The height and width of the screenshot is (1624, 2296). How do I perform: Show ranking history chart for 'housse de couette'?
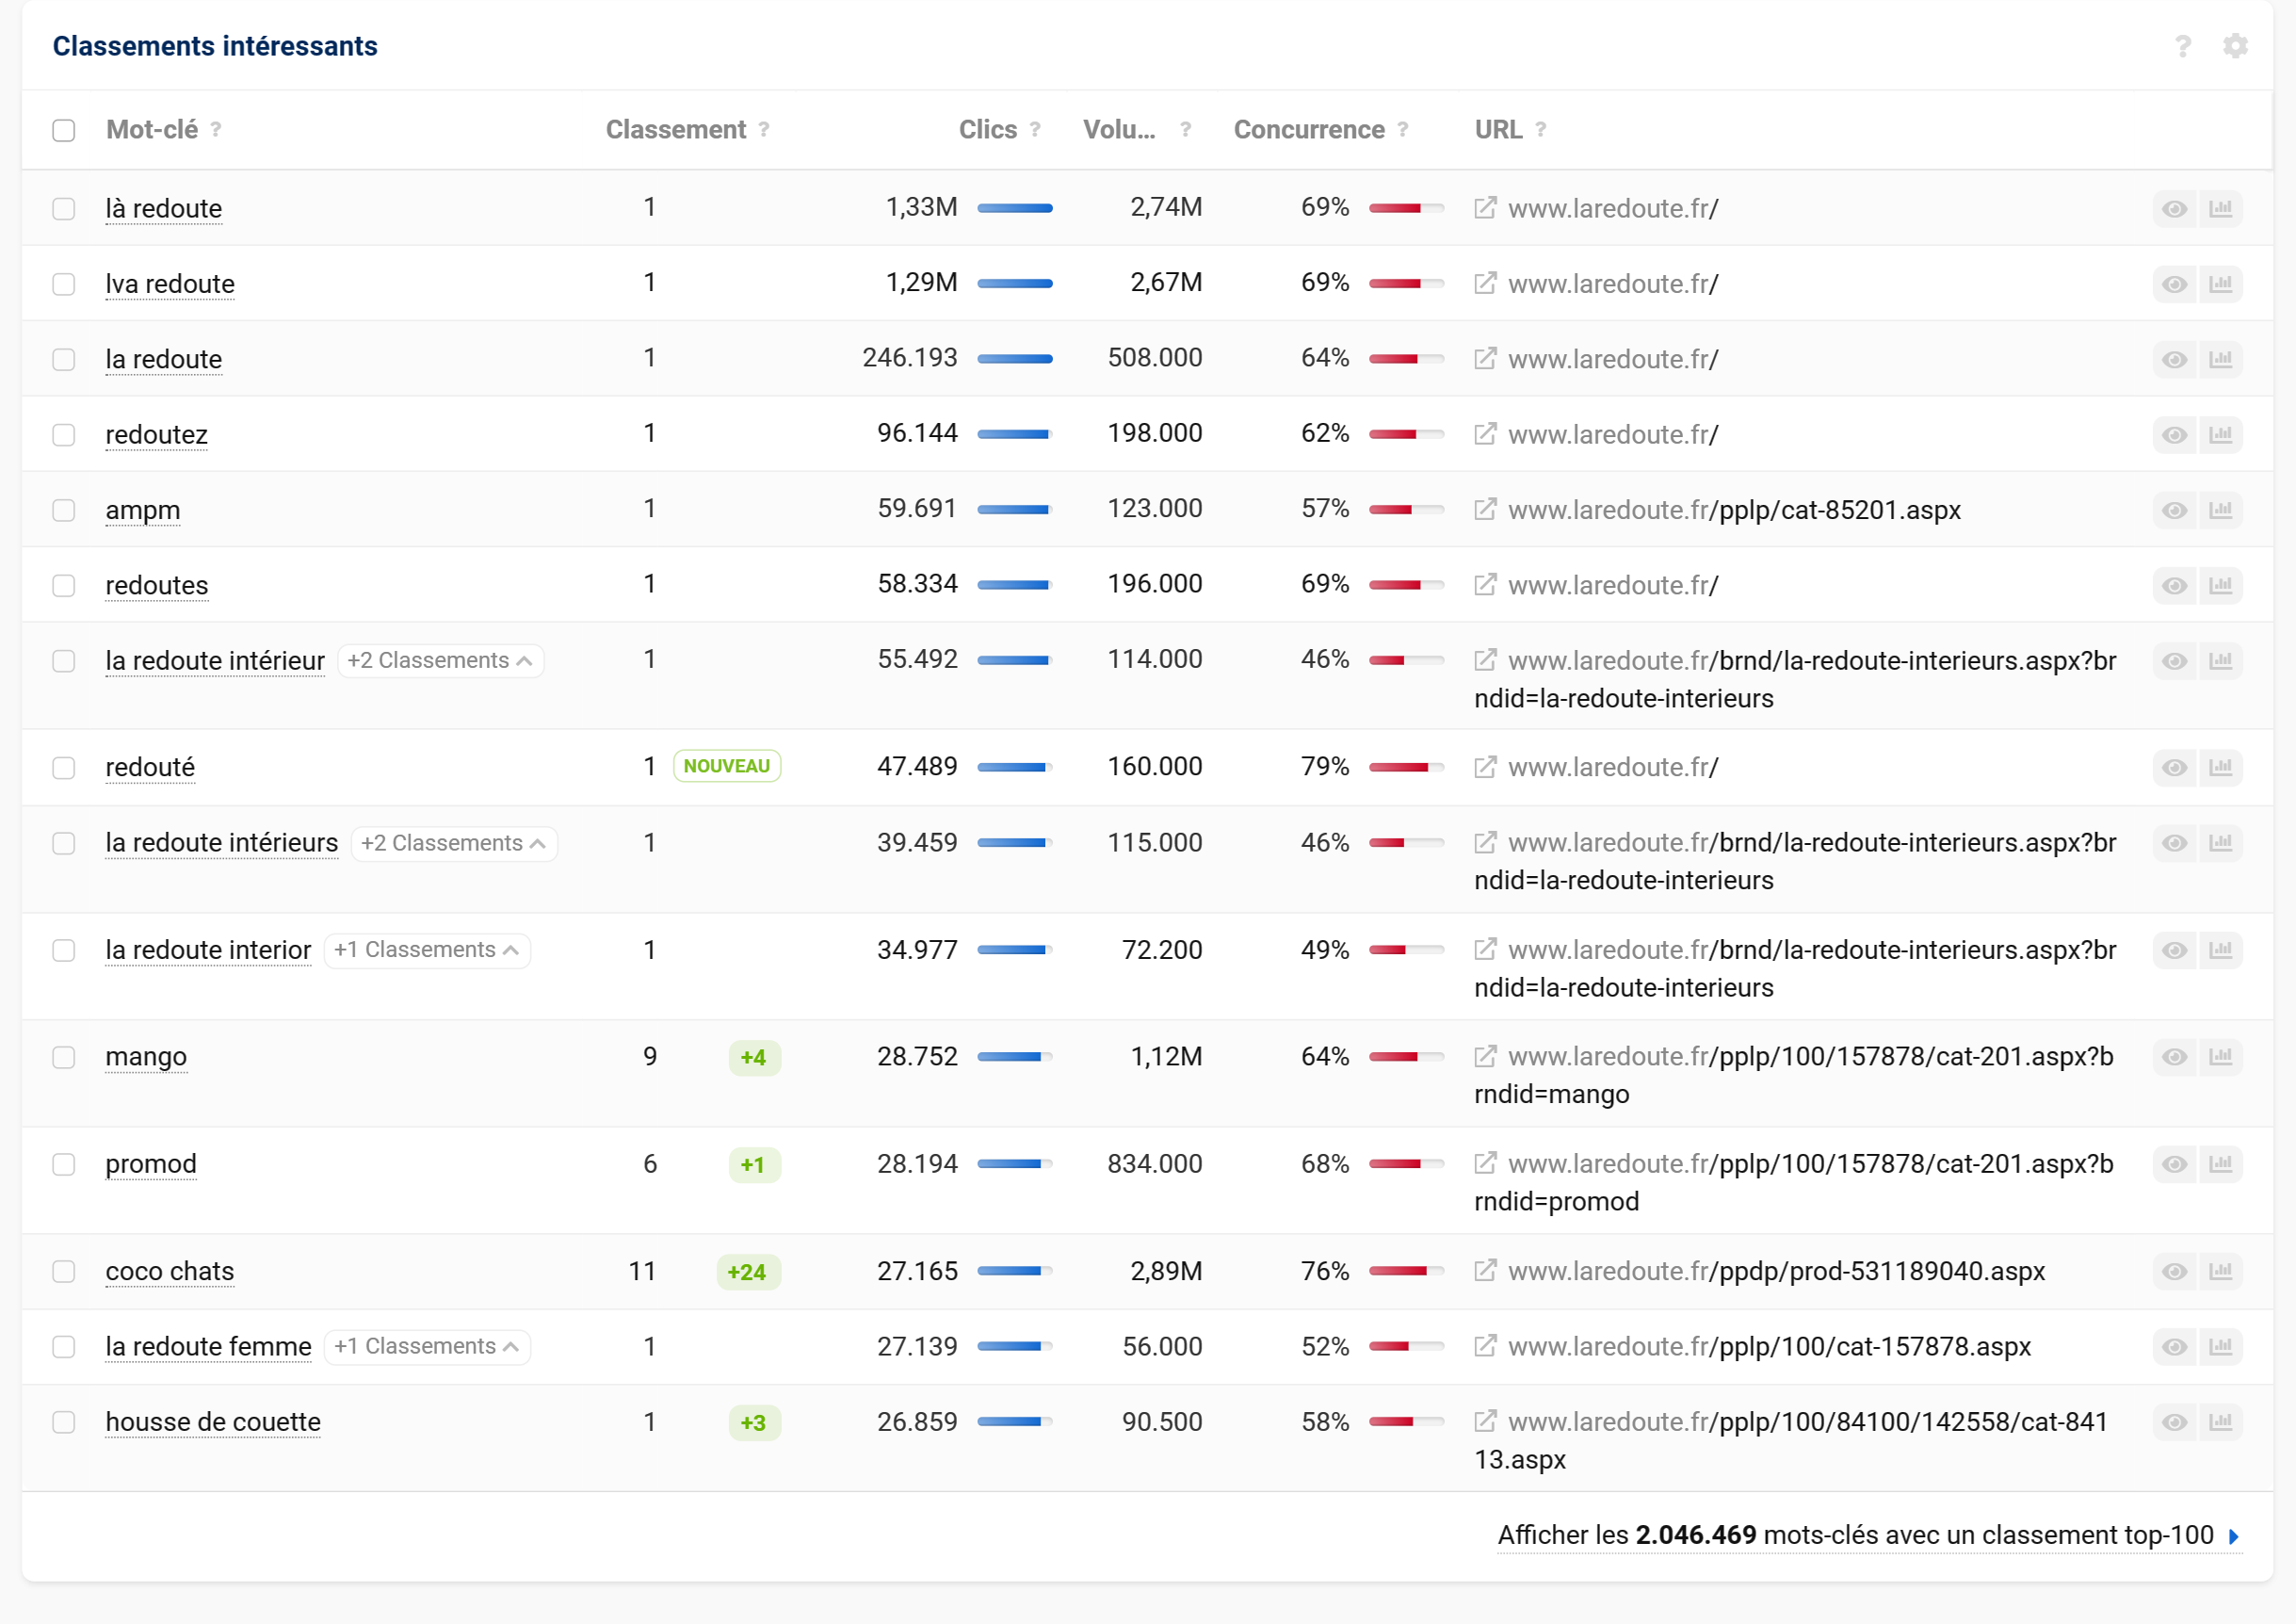[x=2221, y=1422]
